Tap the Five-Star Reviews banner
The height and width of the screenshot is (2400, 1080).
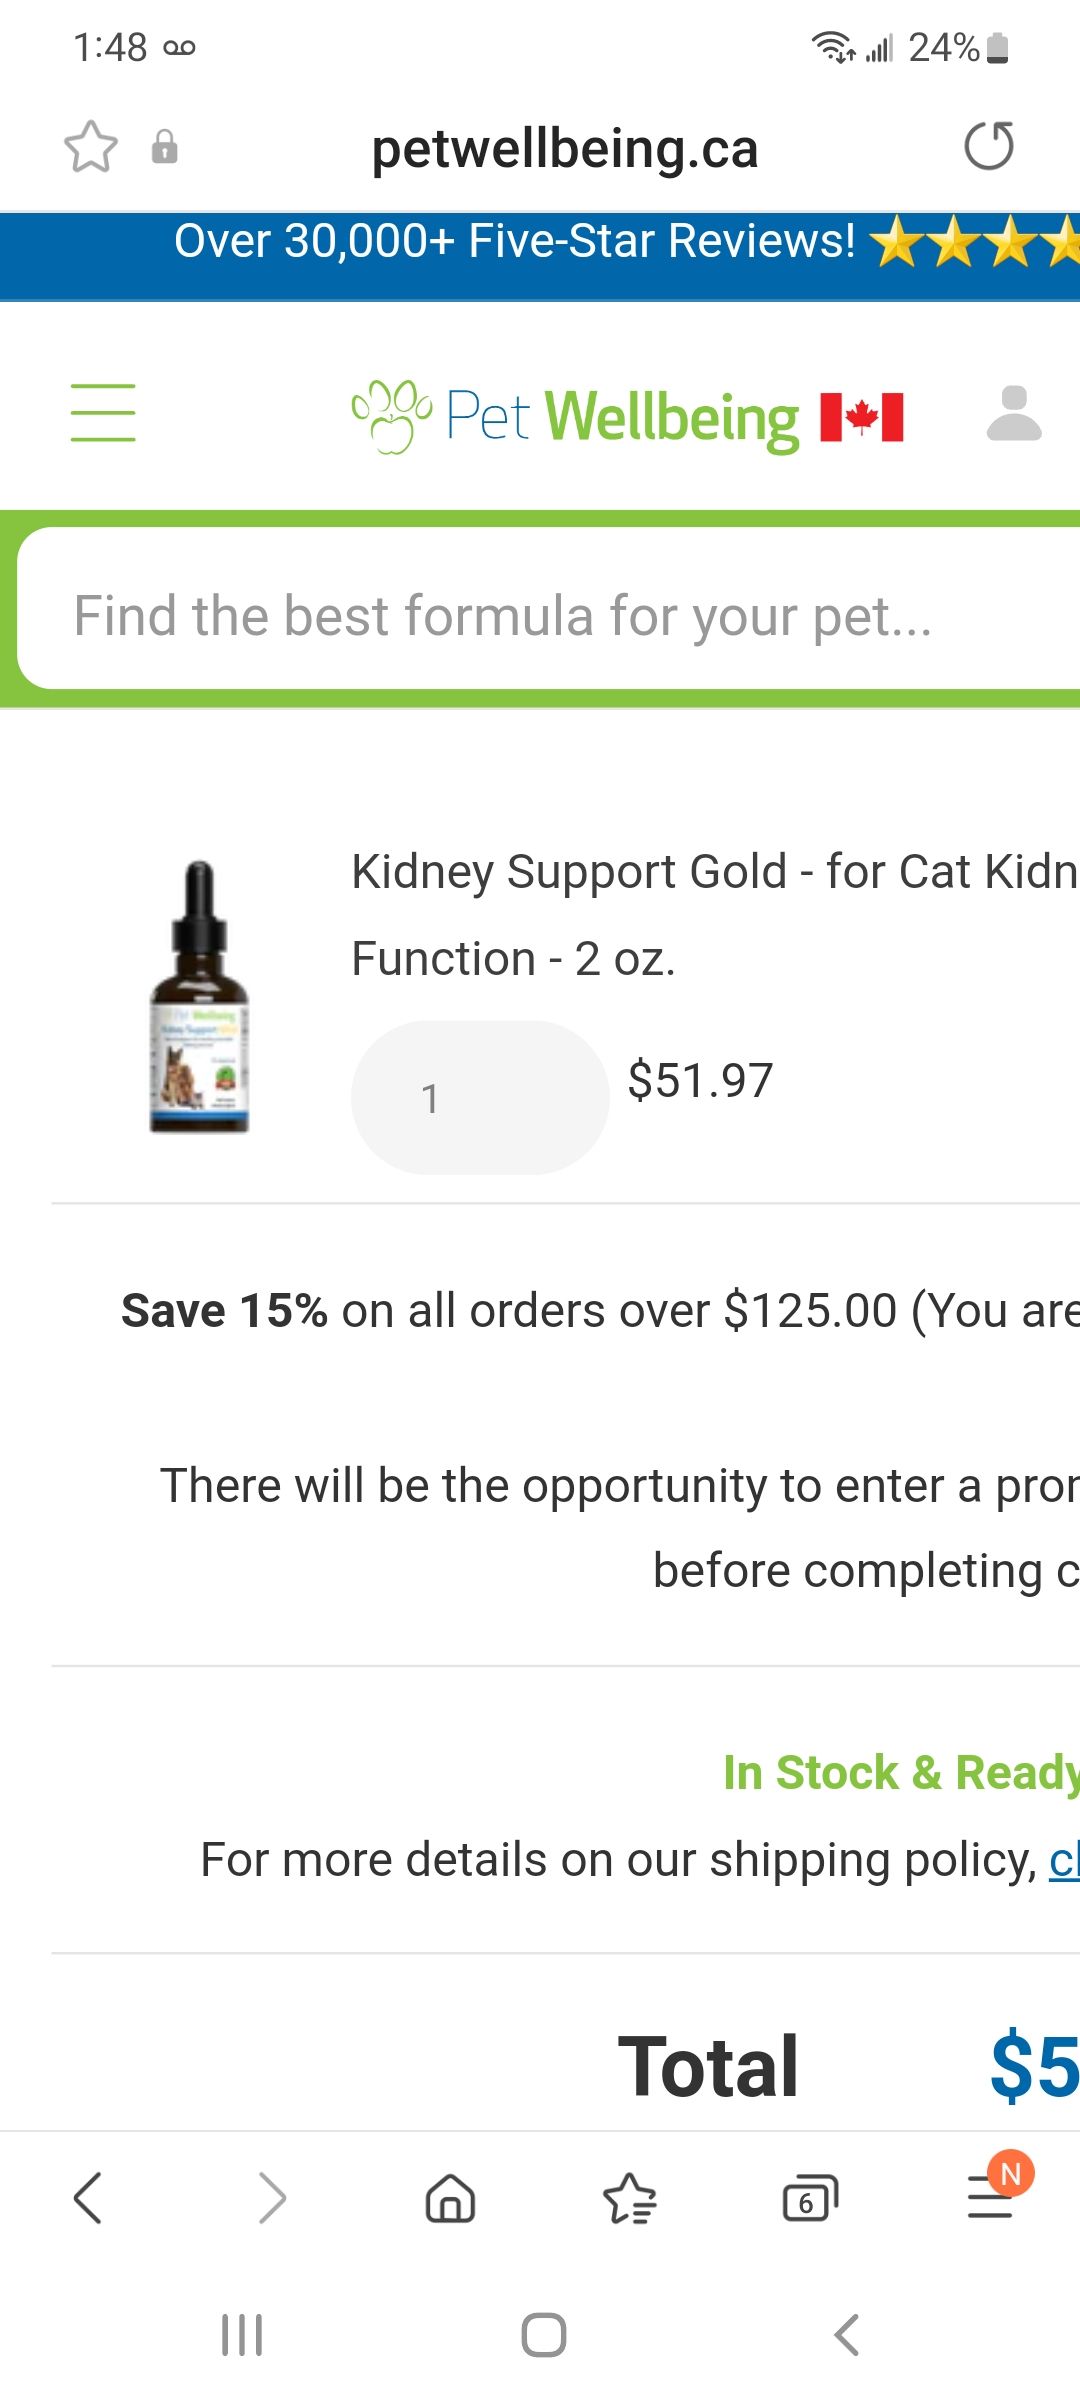[x=540, y=242]
